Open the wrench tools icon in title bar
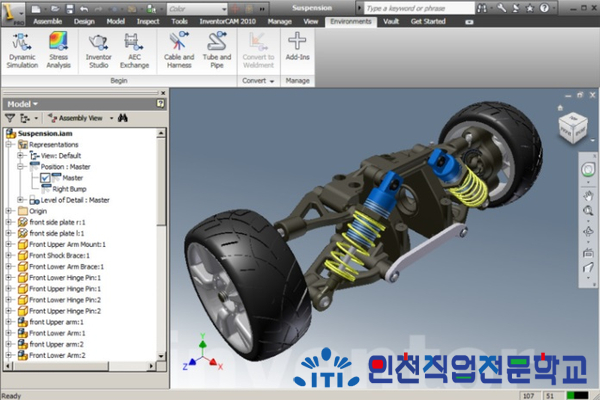The width and height of the screenshot is (600, 400). (502, 8)
